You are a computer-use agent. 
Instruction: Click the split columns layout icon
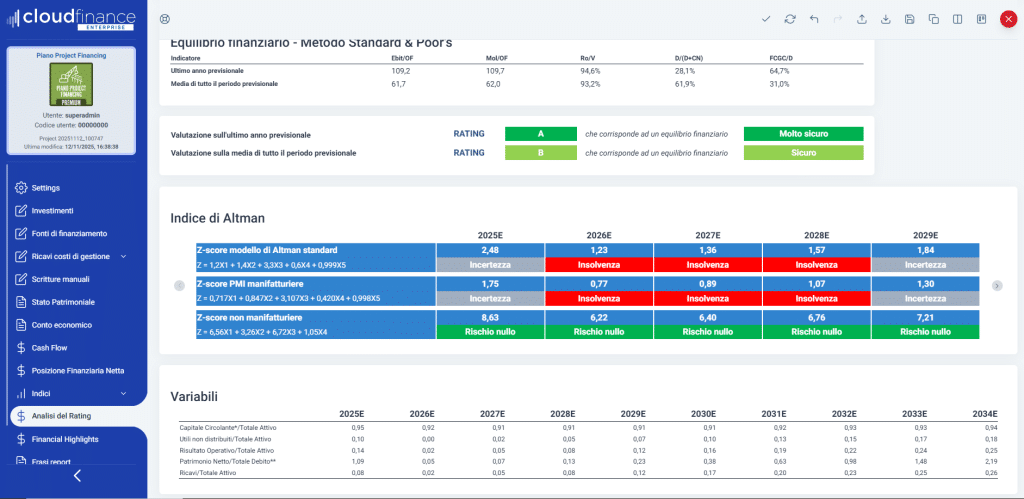coord(957,19)
